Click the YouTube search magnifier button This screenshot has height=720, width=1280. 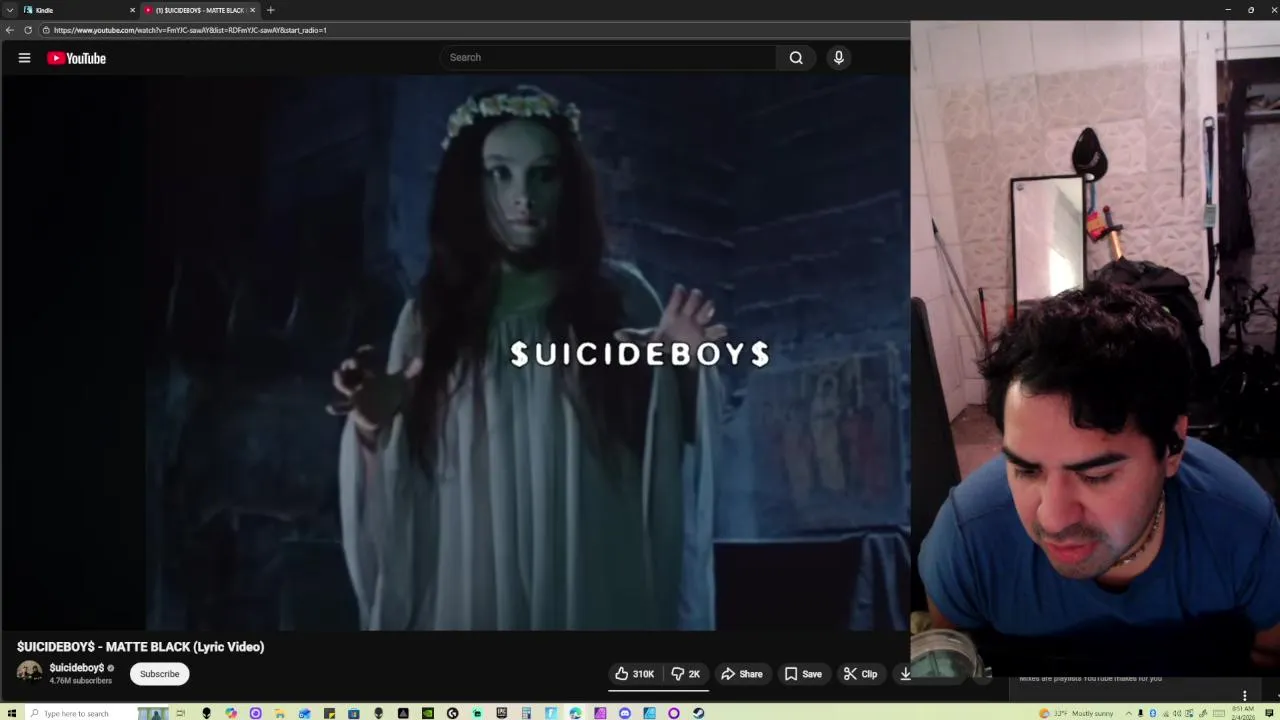point(796,57)
